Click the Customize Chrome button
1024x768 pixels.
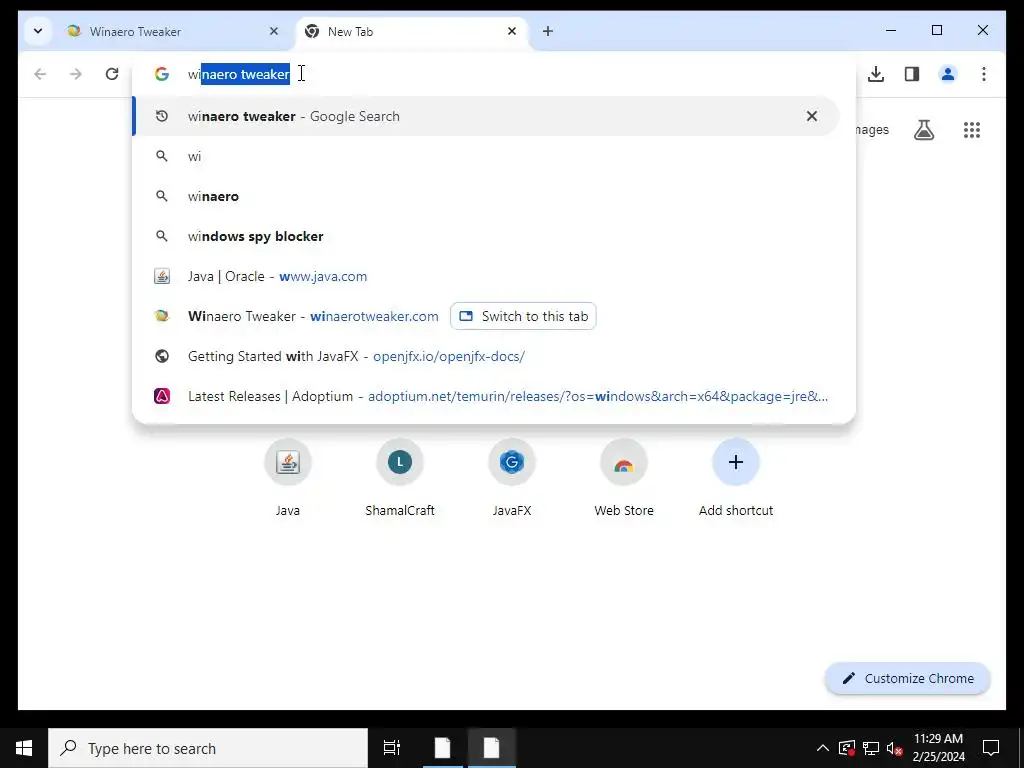(x=908, y=679)
